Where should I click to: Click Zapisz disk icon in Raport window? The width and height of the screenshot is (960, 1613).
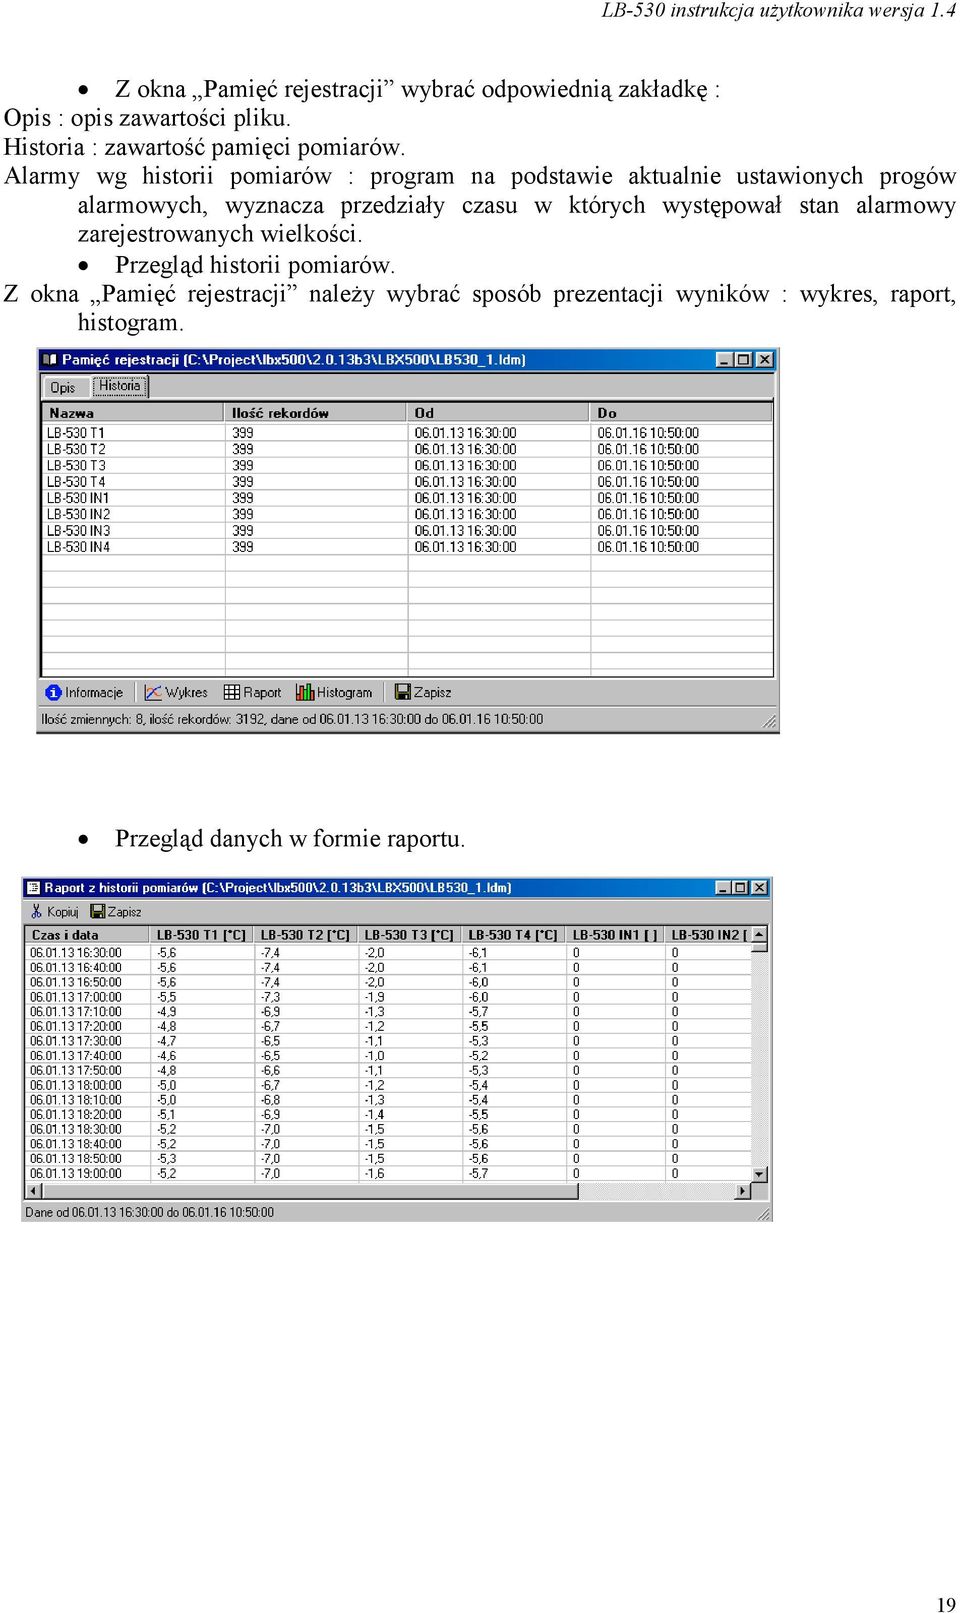(x=98, y=912)
